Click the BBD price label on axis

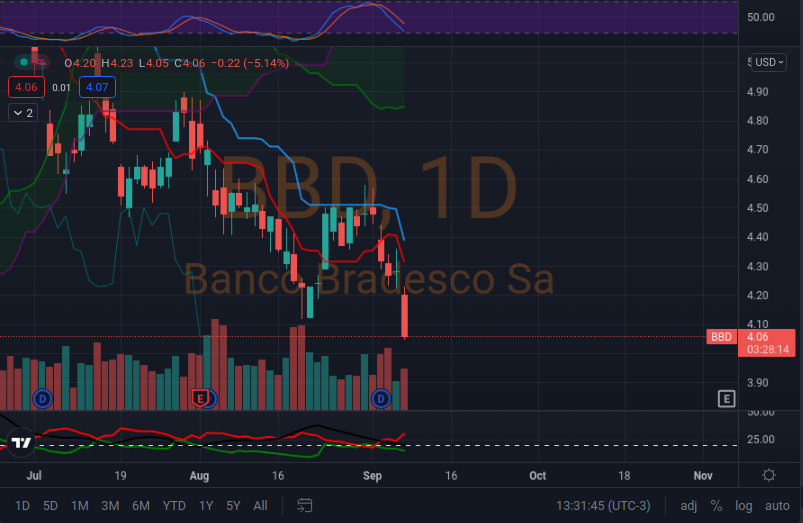pos(721,337)
